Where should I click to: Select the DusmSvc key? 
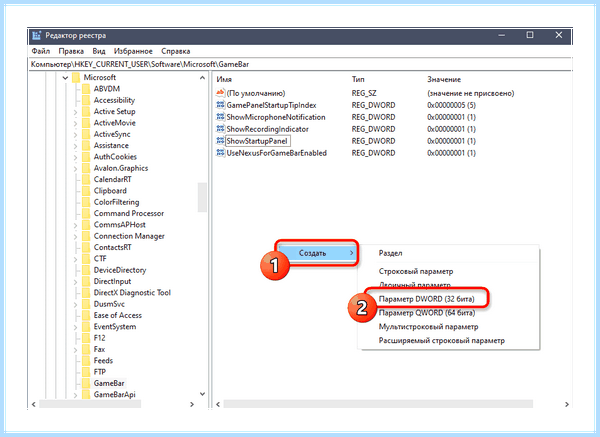(109, 304)
